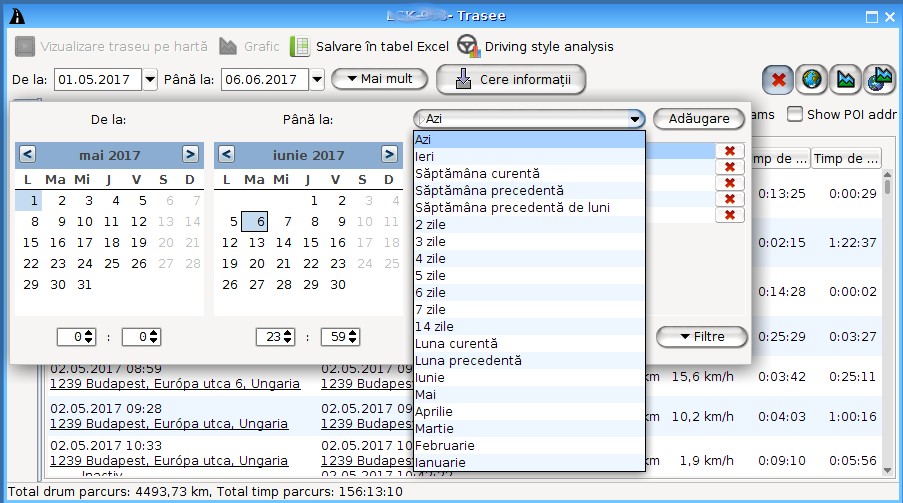Go to previous month in mai 2017 calendar

coord(27,155)
